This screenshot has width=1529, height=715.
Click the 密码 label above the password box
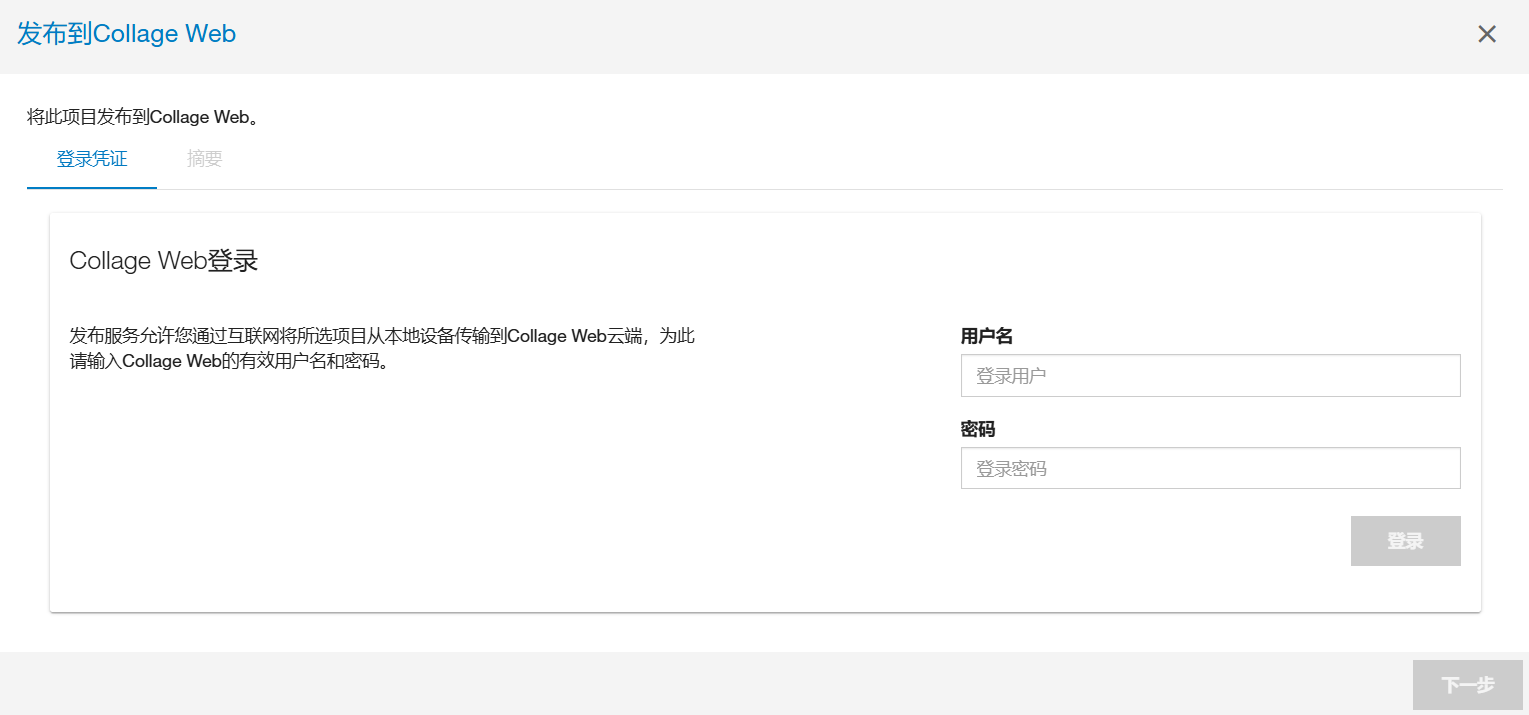click(x=978, y=429)
